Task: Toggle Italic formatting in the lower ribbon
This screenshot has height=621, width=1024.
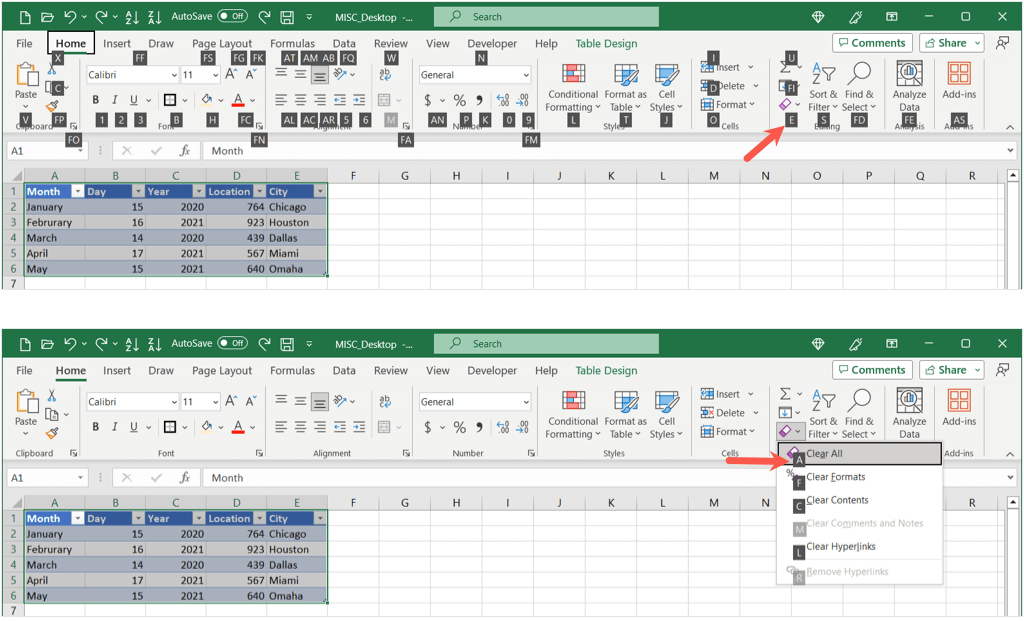Action: click(115, 427)
